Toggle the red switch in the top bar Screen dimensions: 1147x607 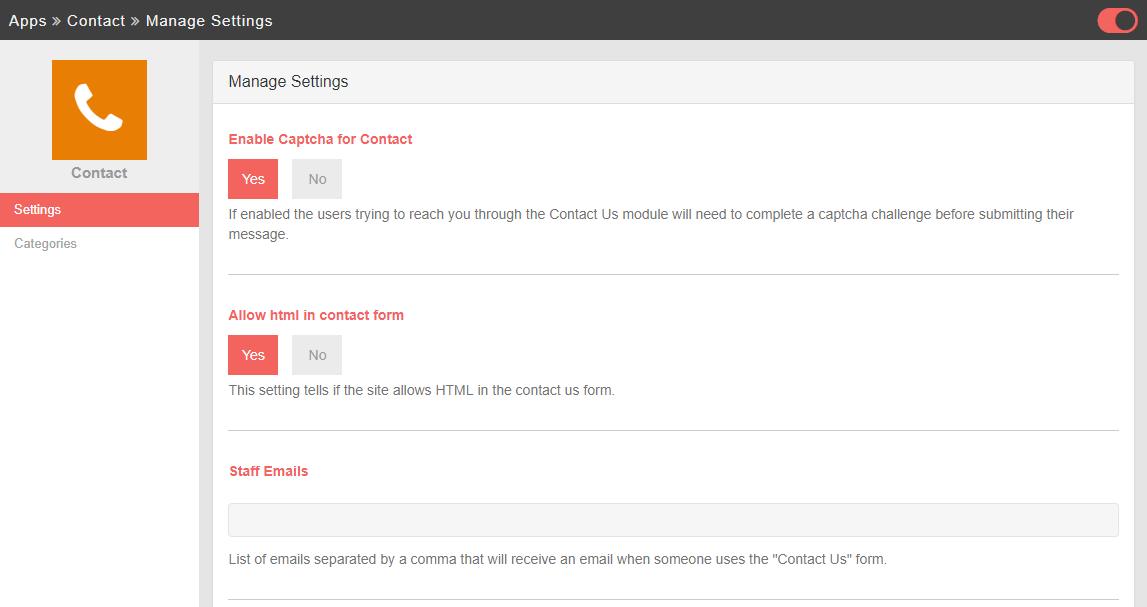(1116, 20)
